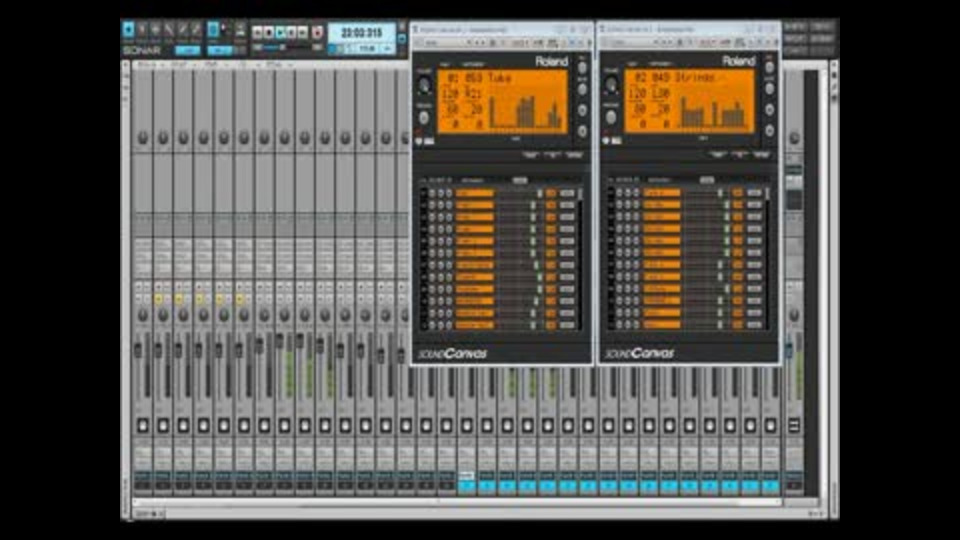Click the Volume knob in Strings Sound Canvas

(611, 86)
